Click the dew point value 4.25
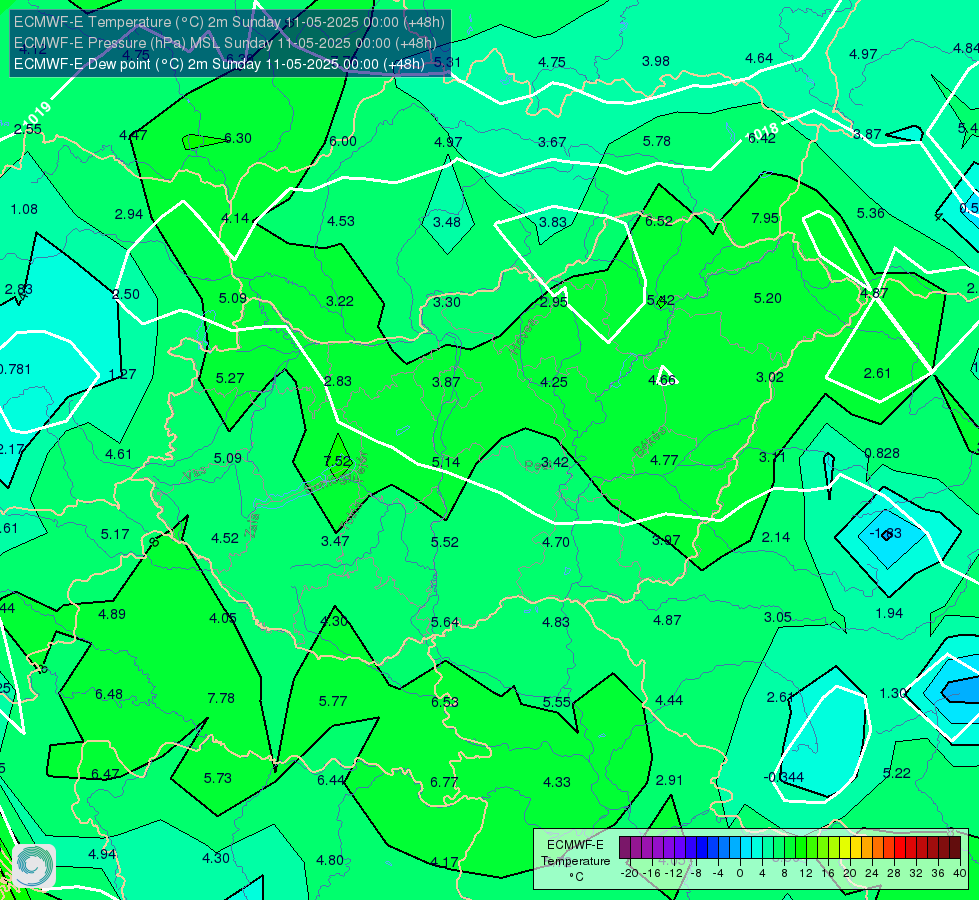The image size is (979, 900). 554,382
